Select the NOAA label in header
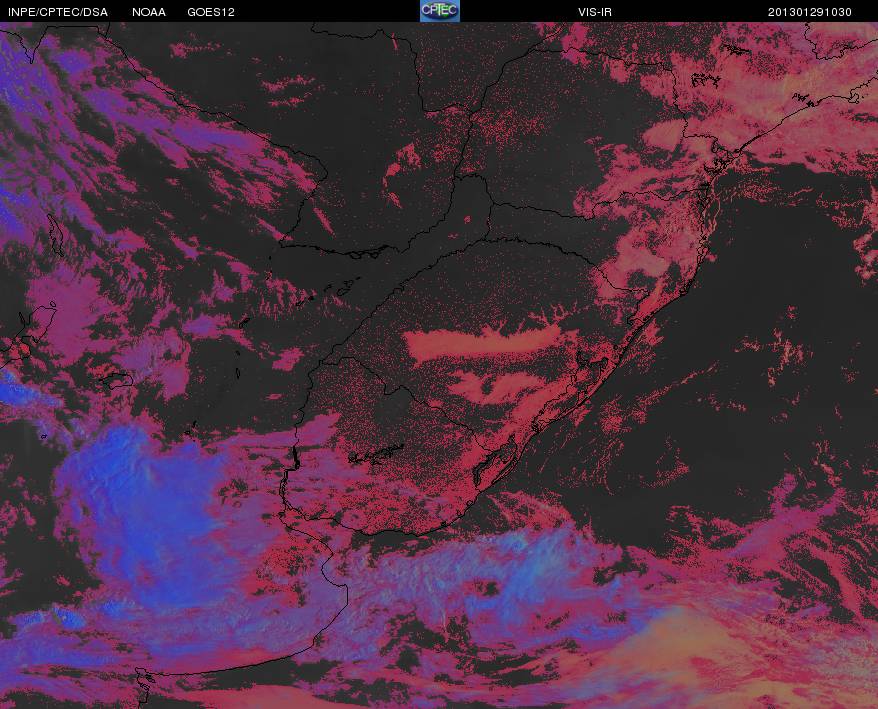 (x=149, y=12)
